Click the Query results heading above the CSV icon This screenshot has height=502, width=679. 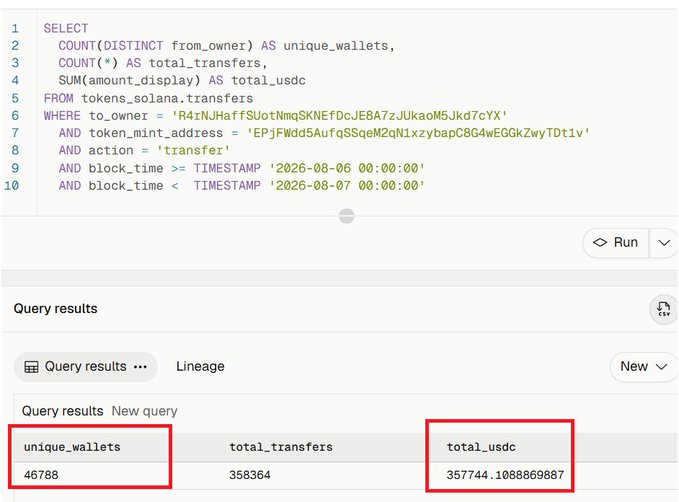(55, 309)
